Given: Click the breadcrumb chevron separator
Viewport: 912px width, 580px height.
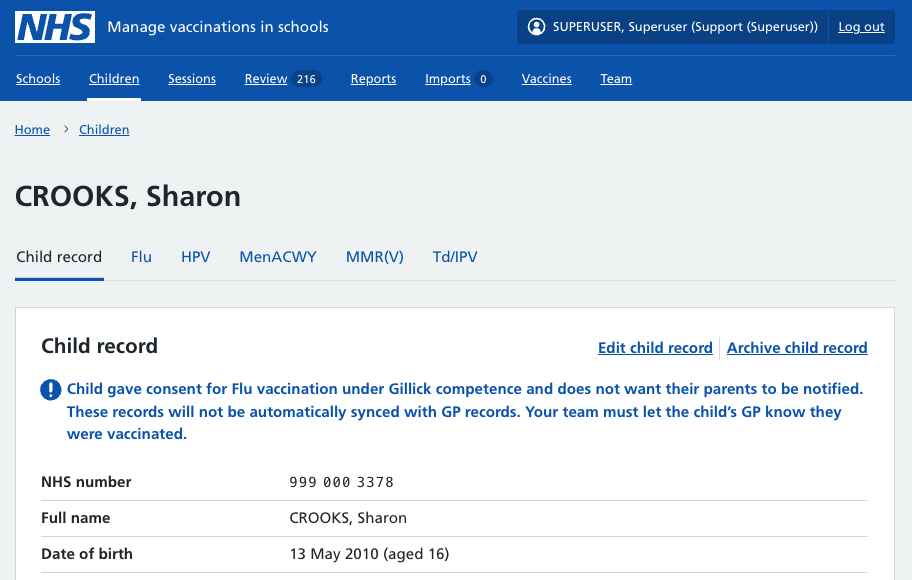Looking at the screenshot, I should click(66, 129).
